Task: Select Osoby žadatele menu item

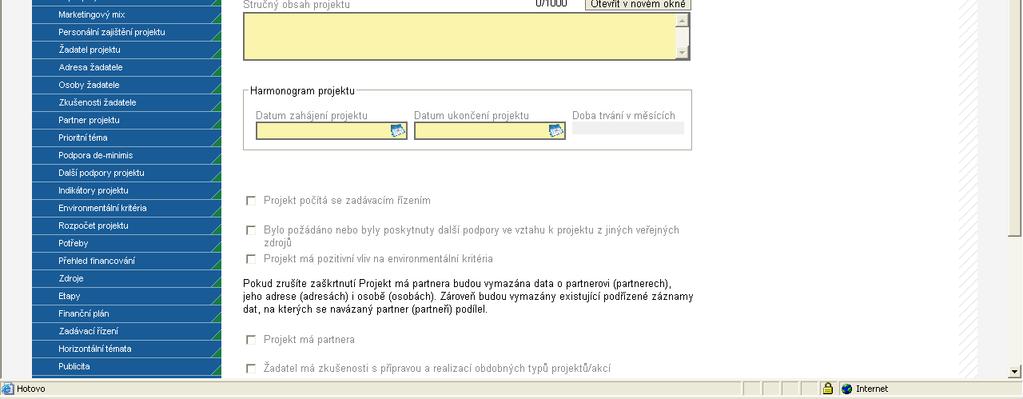Action: 127,85
